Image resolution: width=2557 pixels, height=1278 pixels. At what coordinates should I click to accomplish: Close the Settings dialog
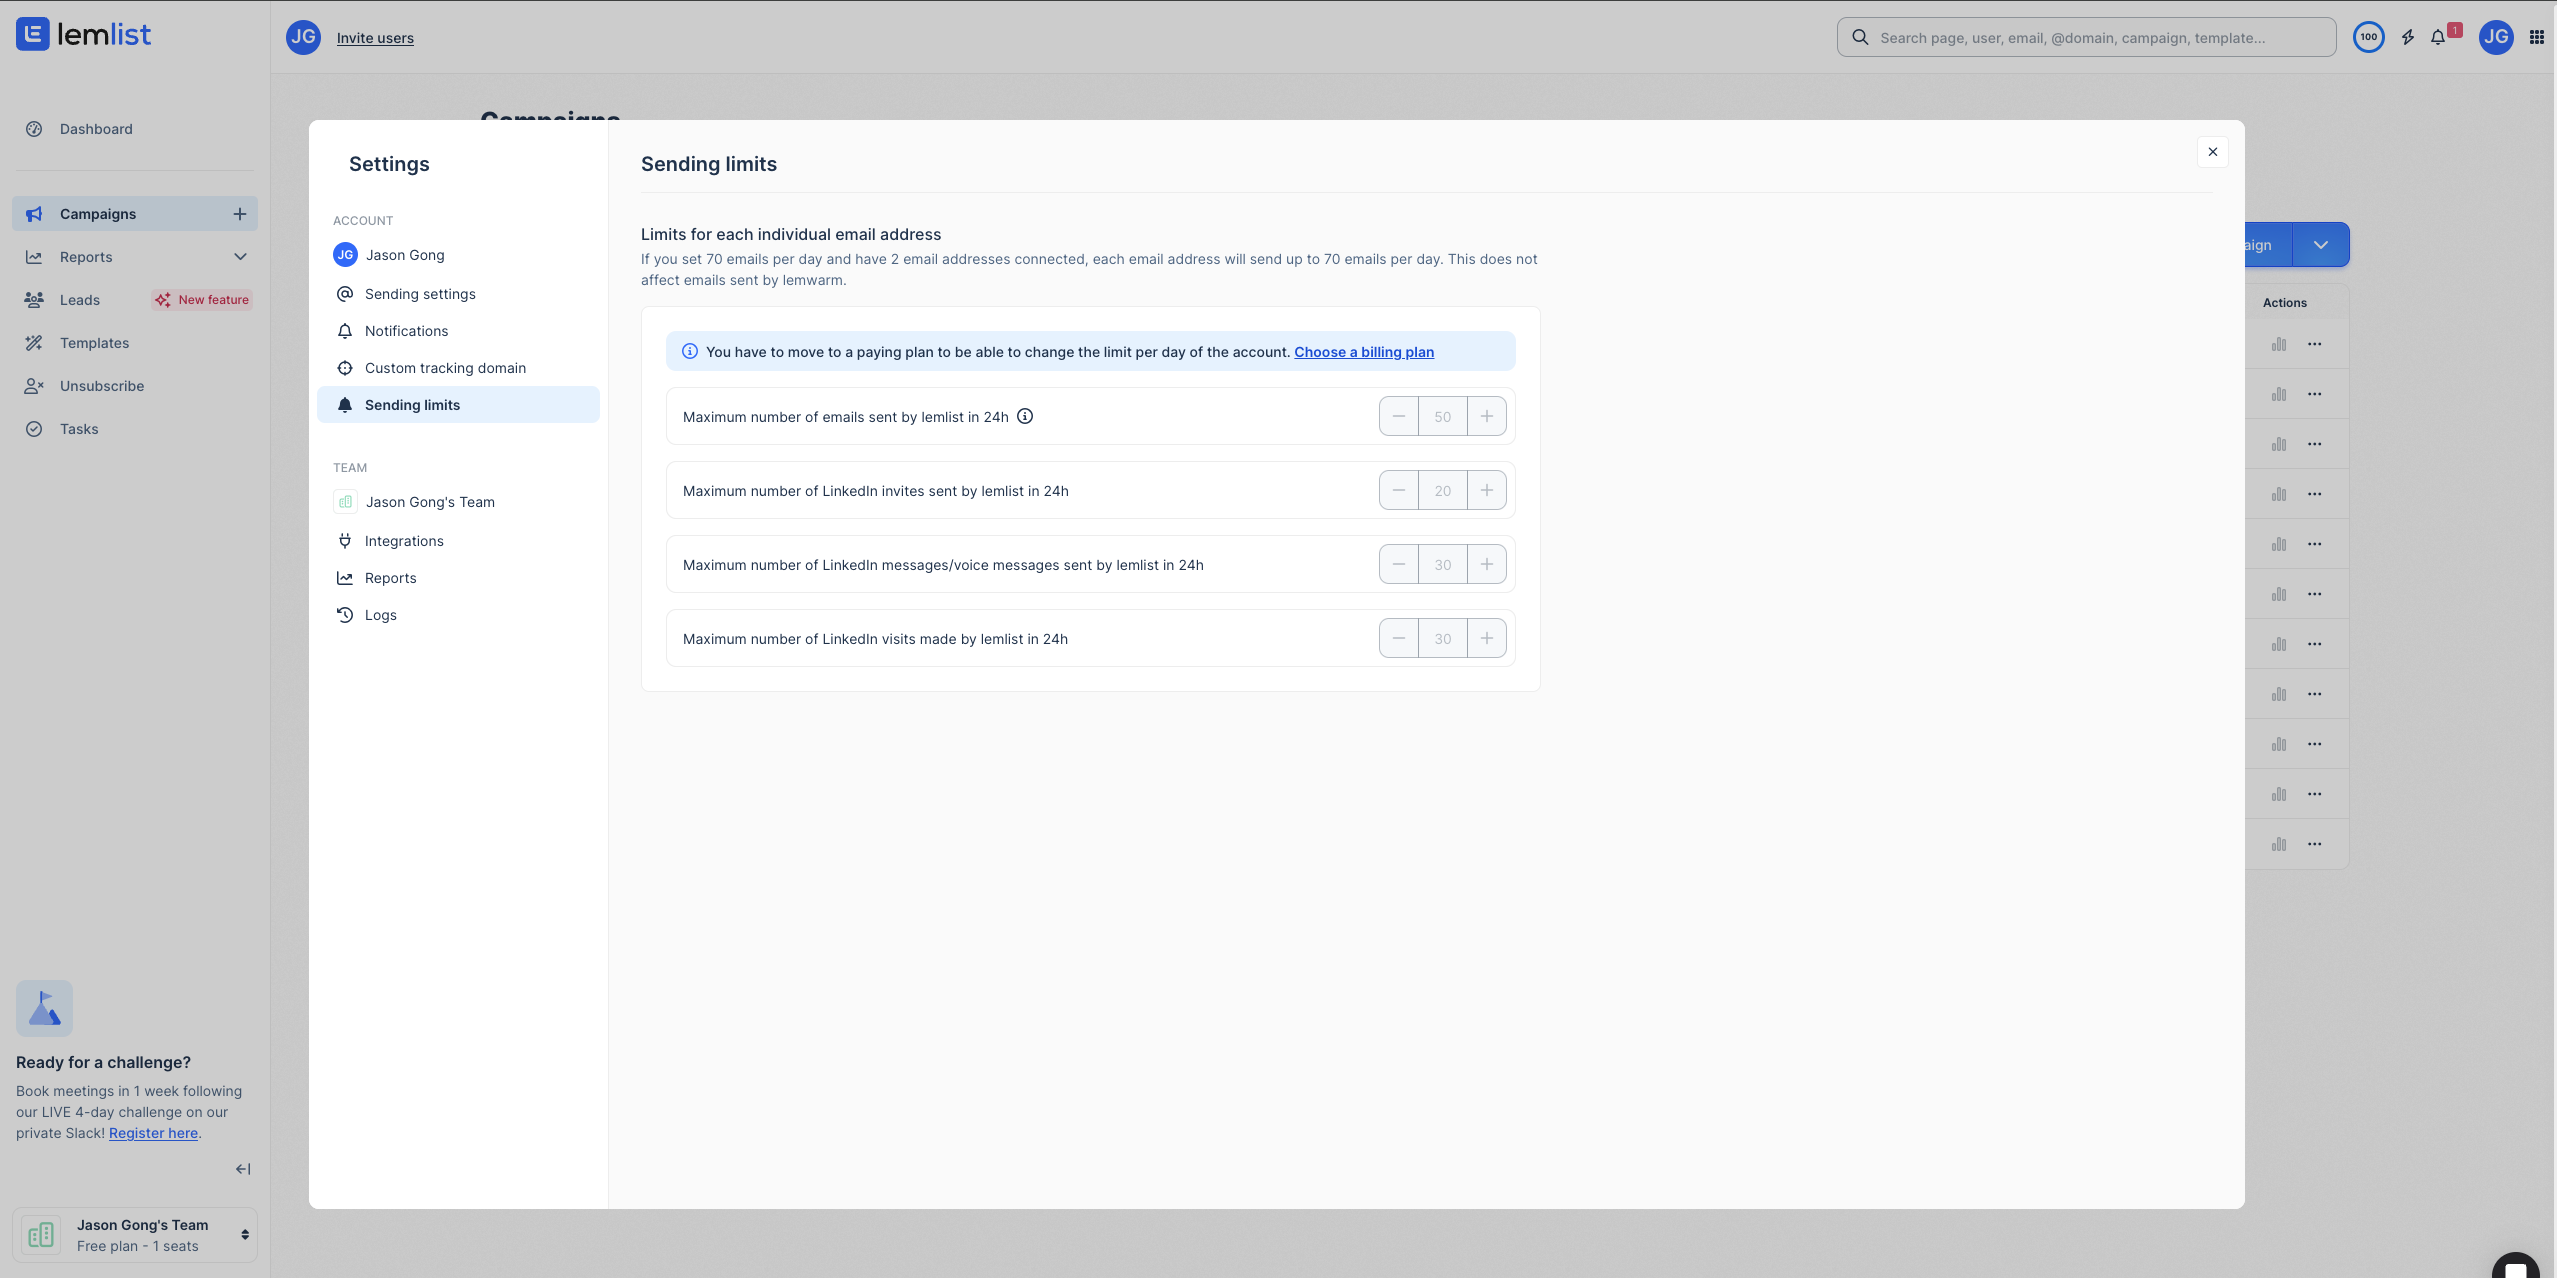2212,152
